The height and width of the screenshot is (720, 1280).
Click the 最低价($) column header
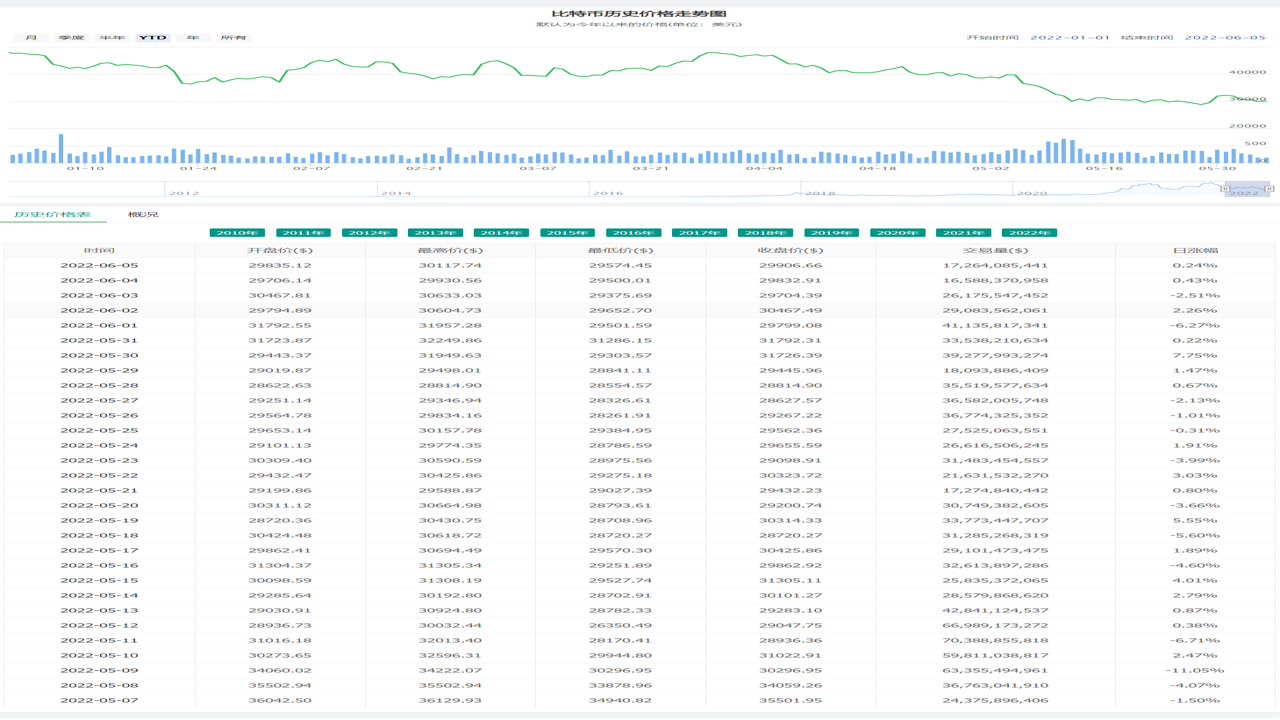(620, 251)
